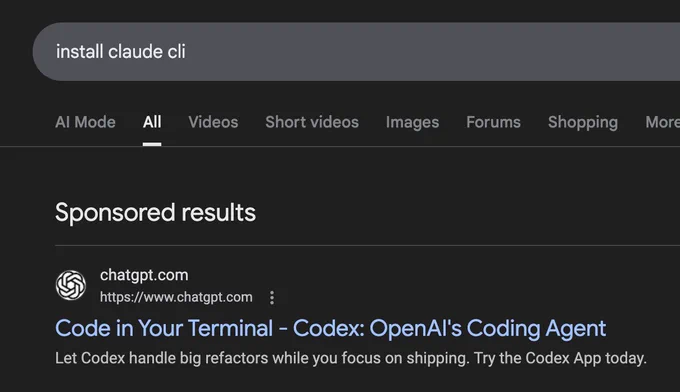This screenshot has height=392, width=680.
Task: Open the Code in Your Terminal Codex link
Action: [330, 328]
